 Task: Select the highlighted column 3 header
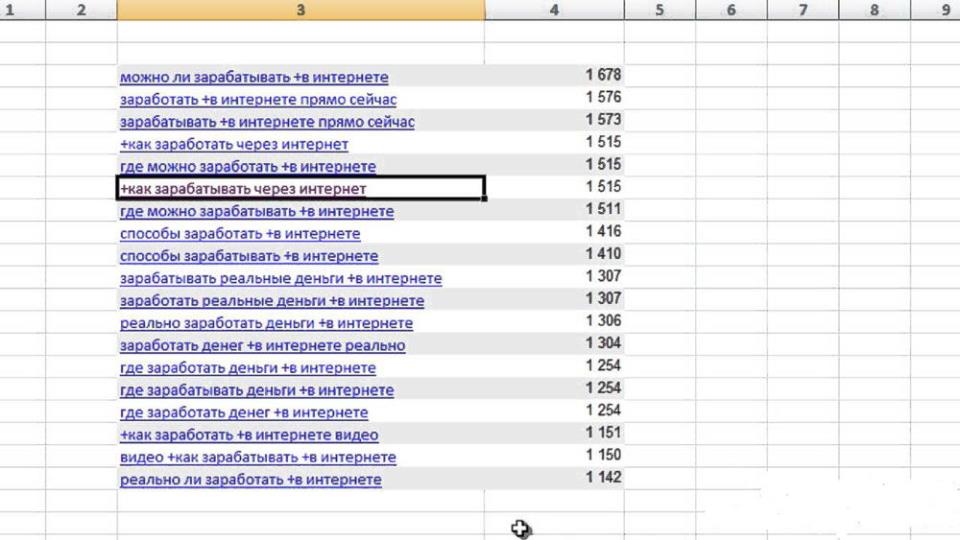tap(300, 10)
